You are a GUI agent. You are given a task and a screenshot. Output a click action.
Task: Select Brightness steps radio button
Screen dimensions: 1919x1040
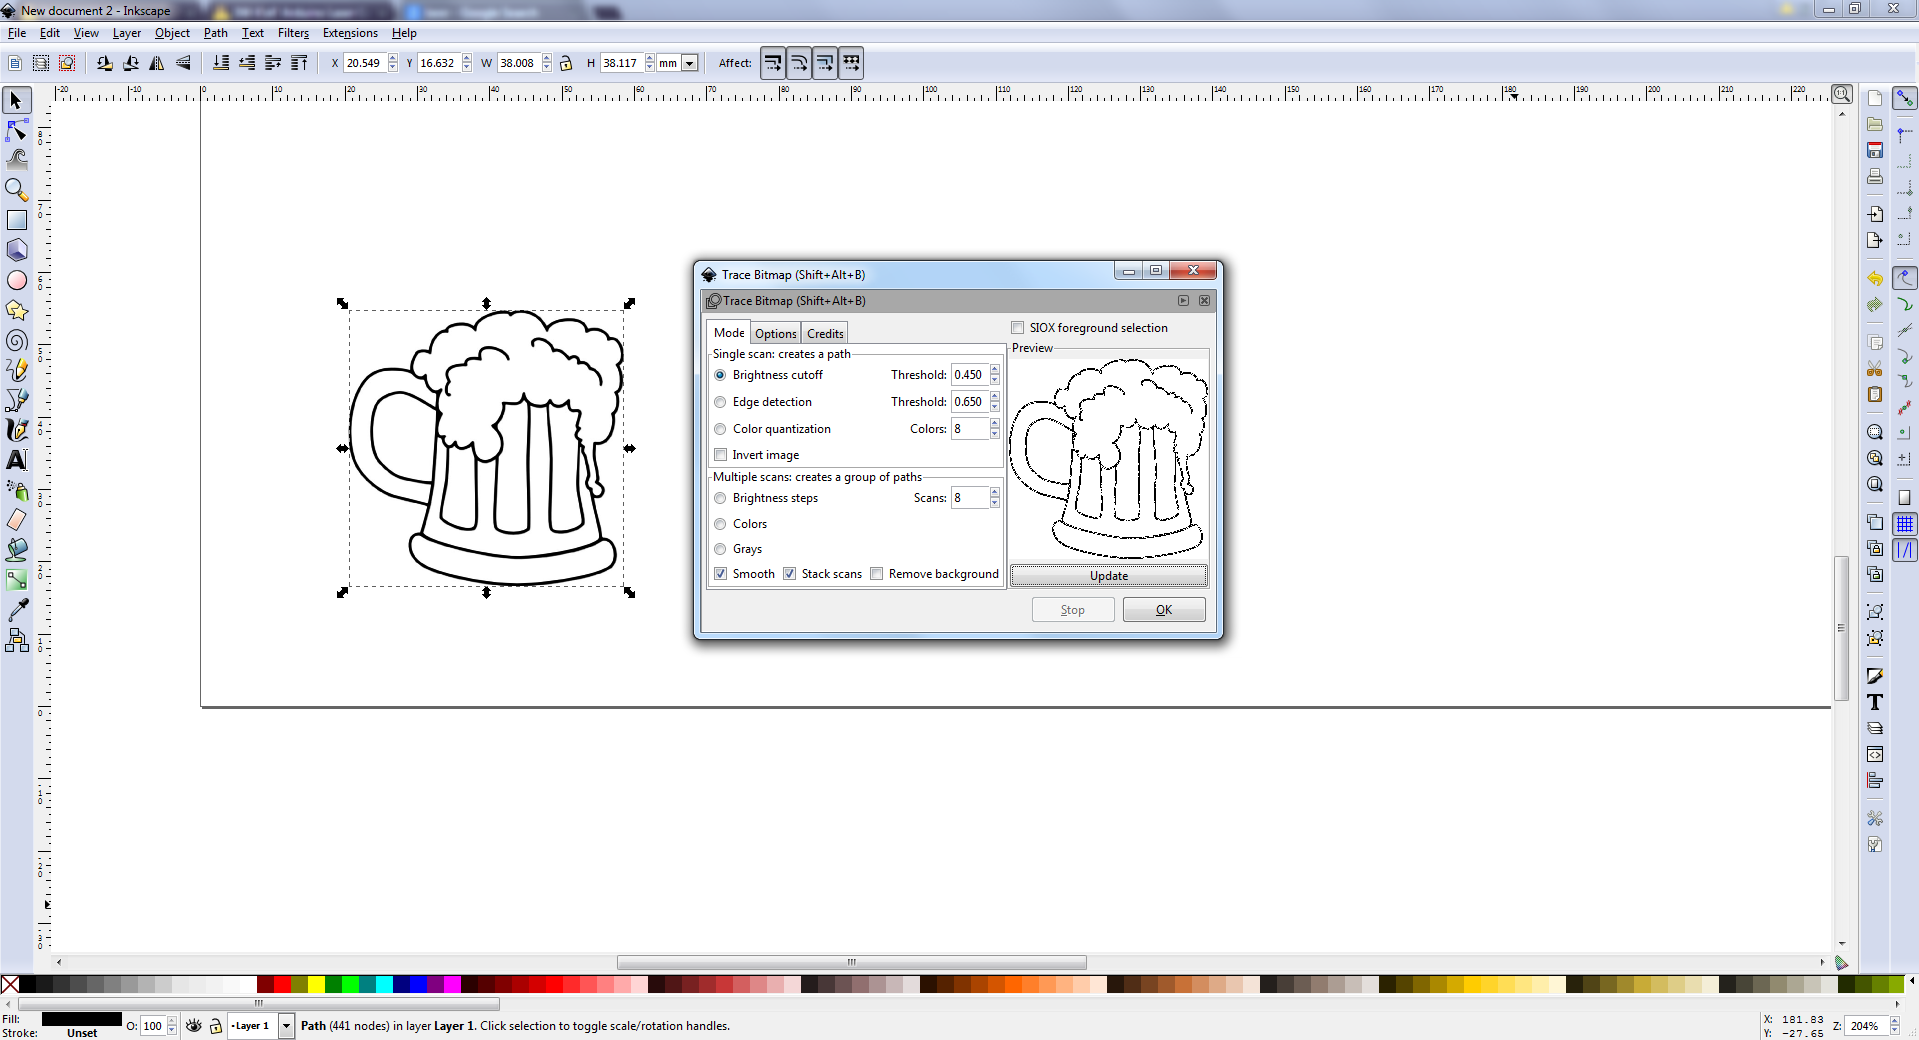pos(720,498)
